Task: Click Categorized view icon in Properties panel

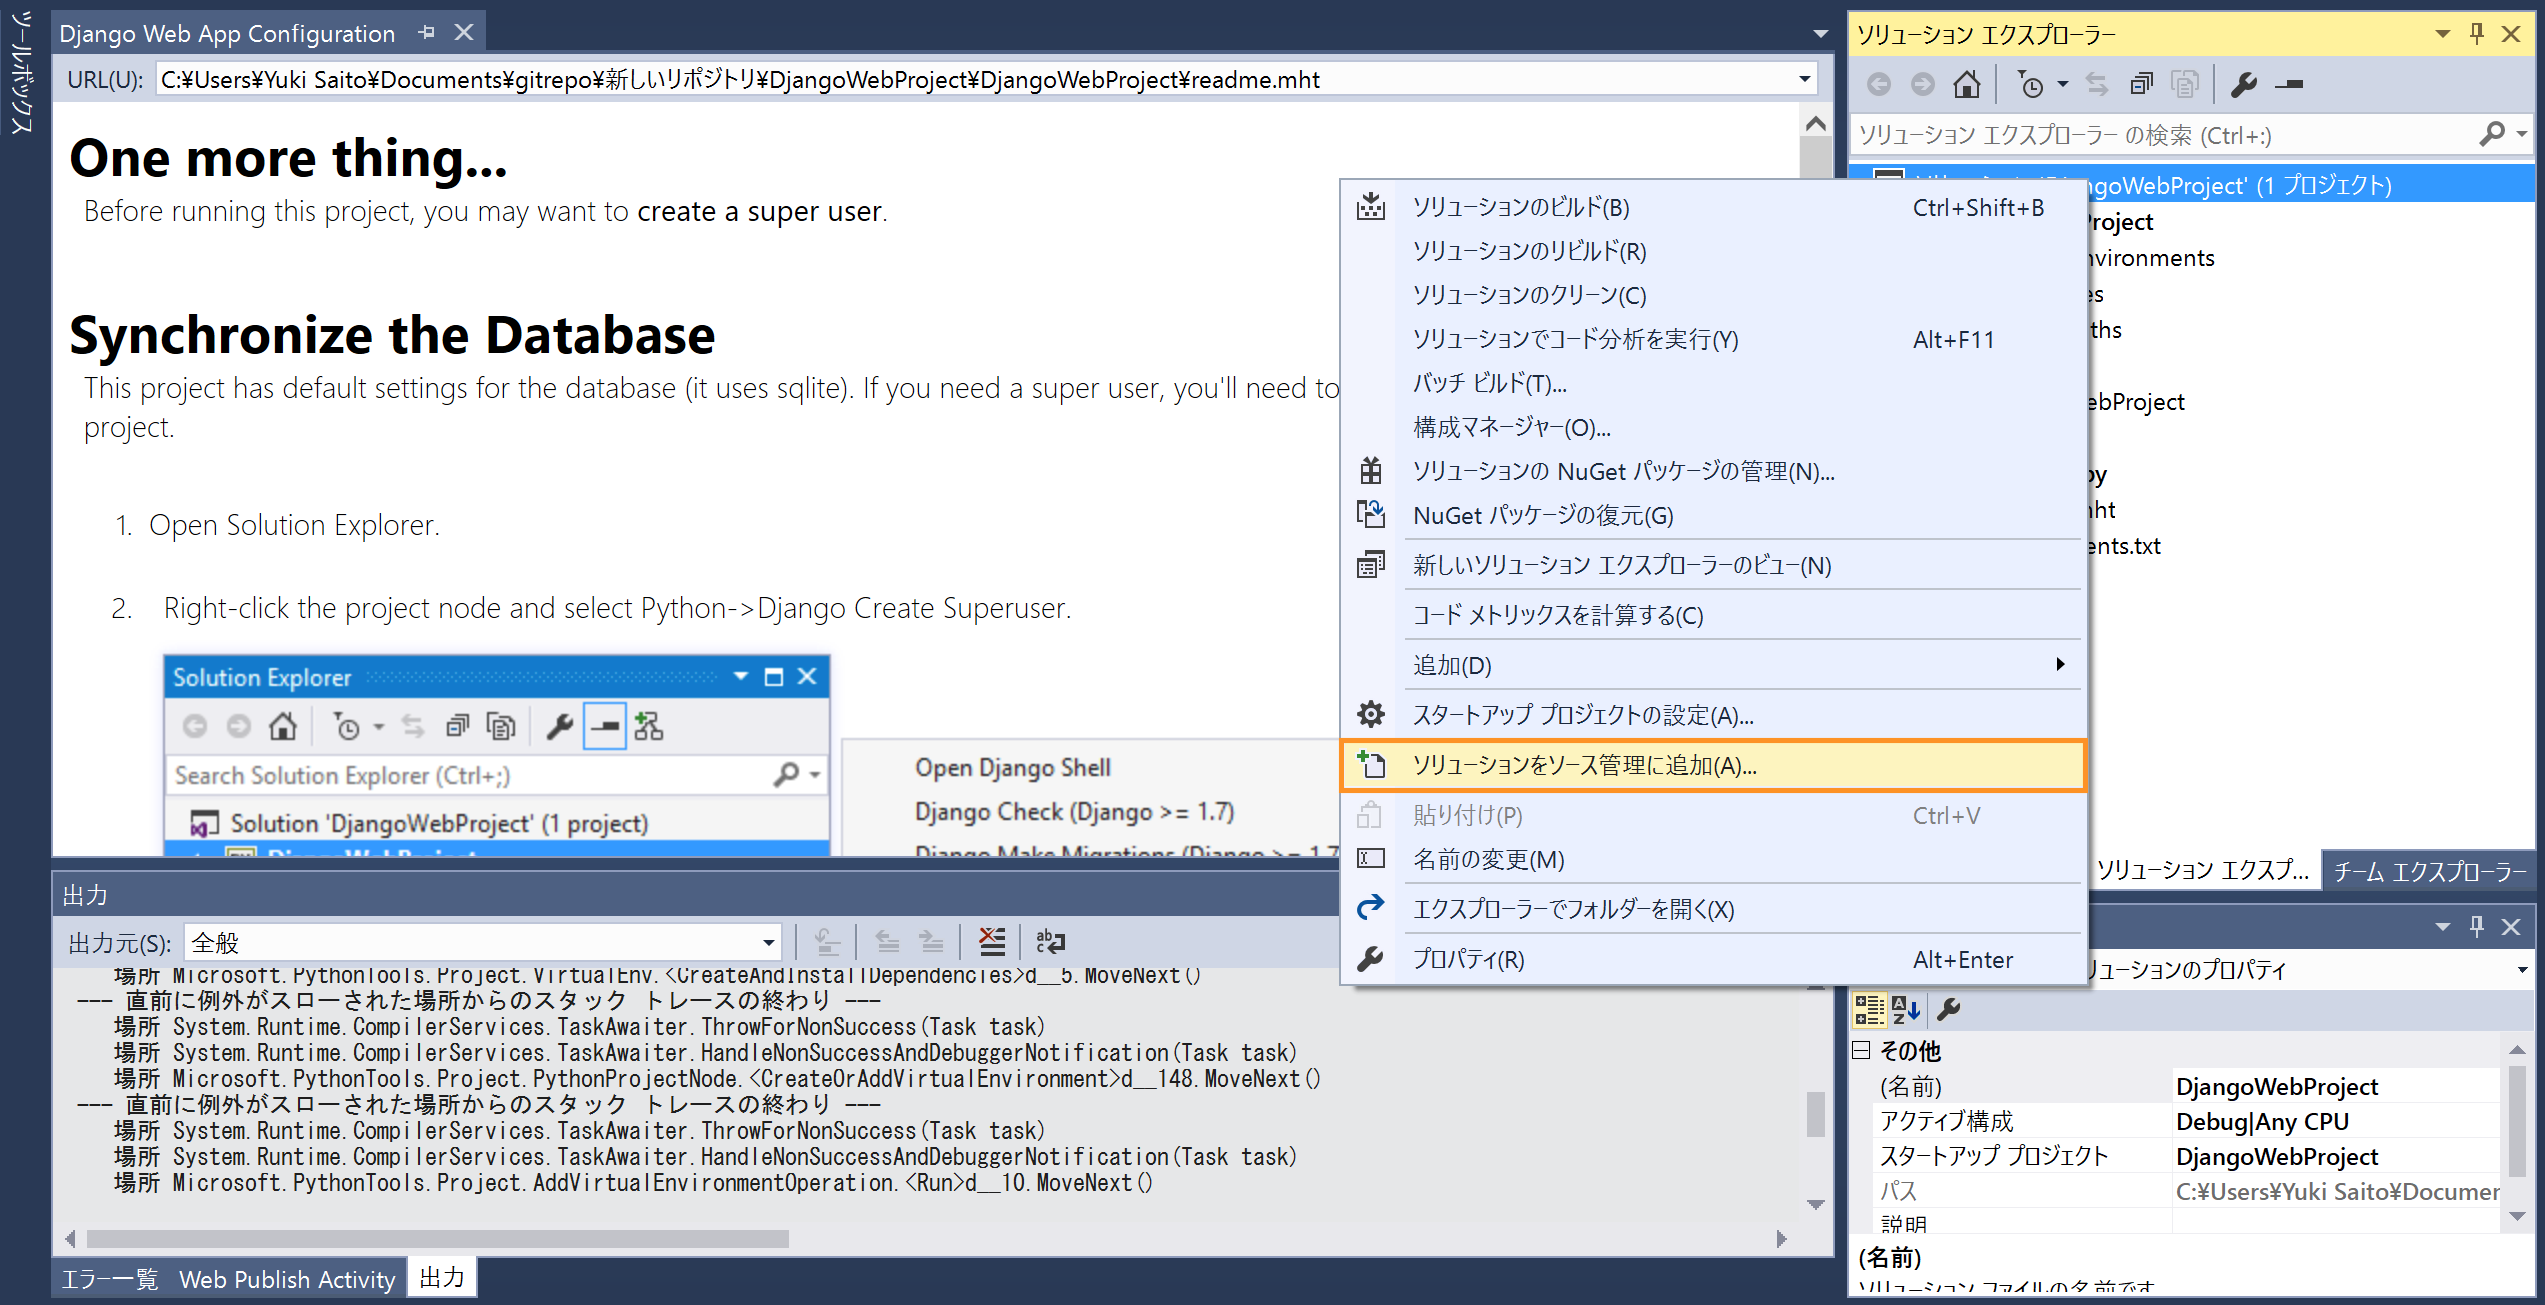Action: [1869, 1010]
